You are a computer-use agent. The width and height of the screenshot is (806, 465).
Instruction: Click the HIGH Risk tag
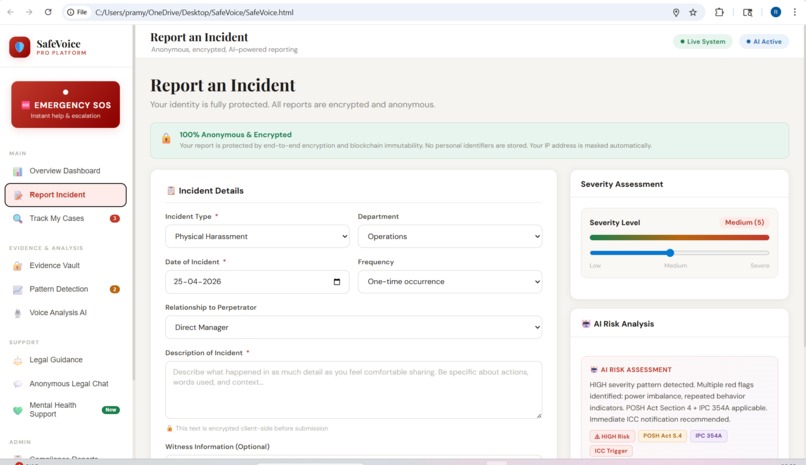(x=612, y=436)
